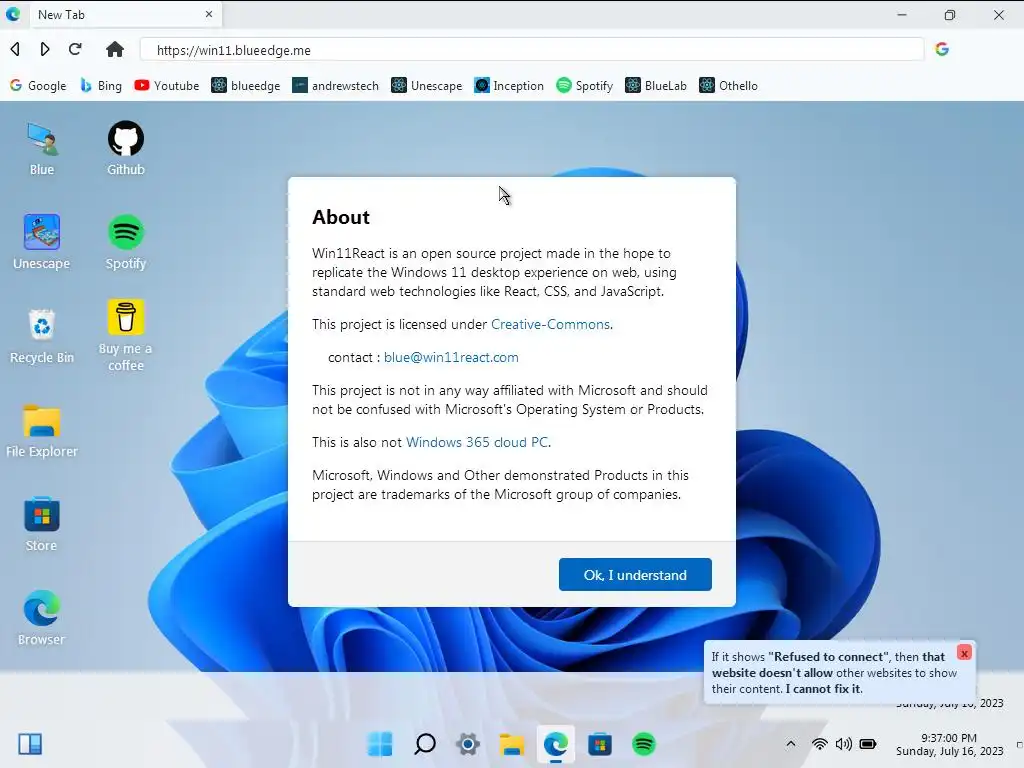Open File Explorer in taskbar
The height and width of the screenshot is (768, 1024).
(512, 744)
